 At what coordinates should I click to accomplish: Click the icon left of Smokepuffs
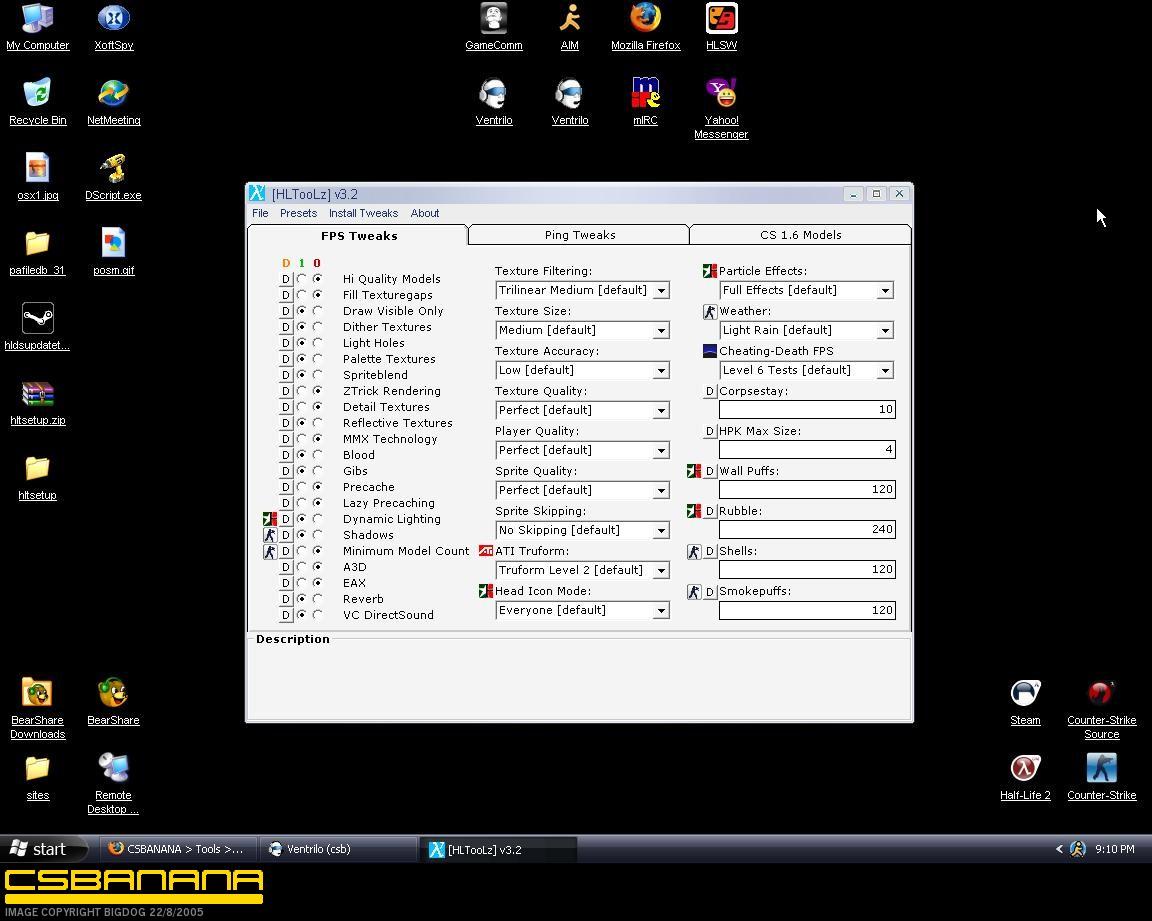(694, 592)
